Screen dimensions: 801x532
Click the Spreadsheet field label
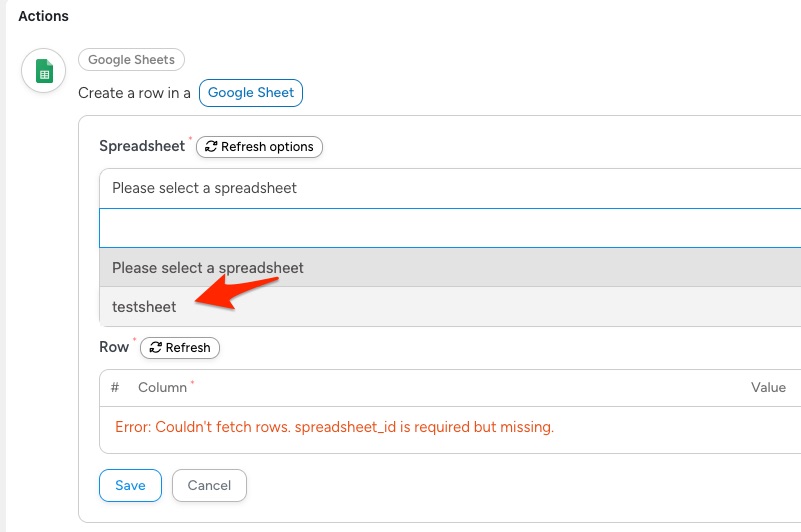tap(142, 146)
